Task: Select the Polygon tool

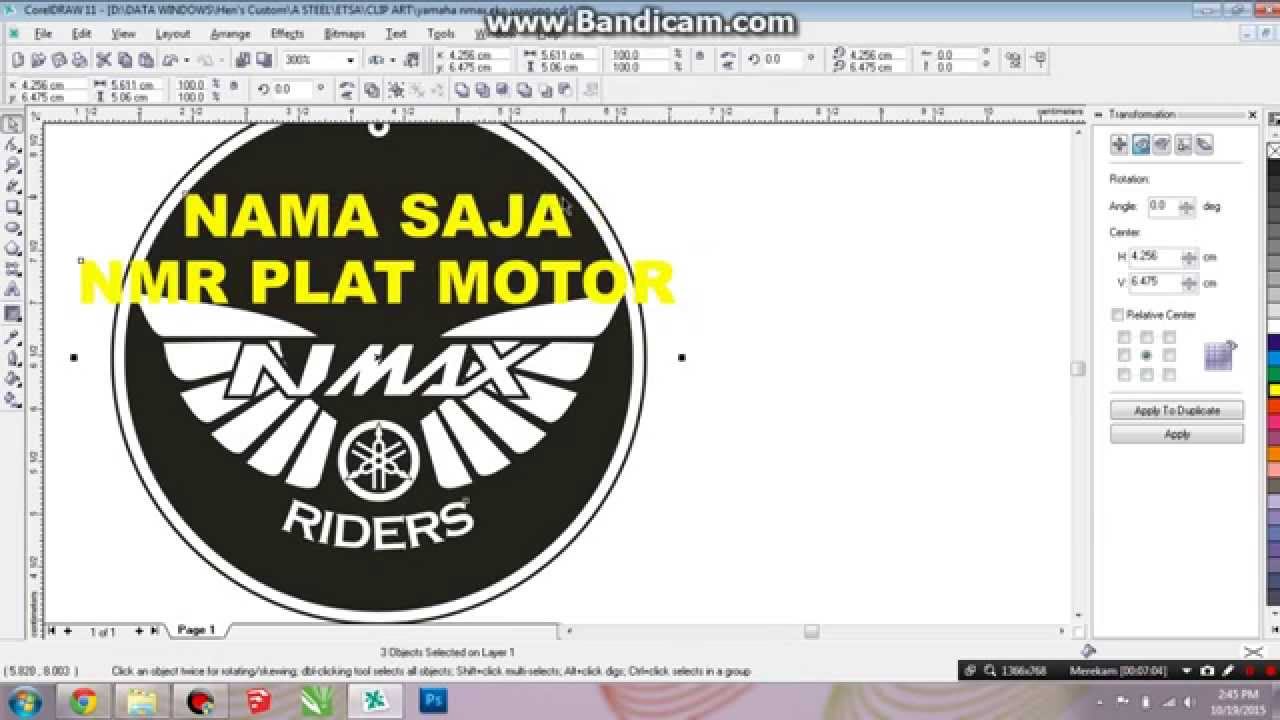Action: click(x=12, y=248)
